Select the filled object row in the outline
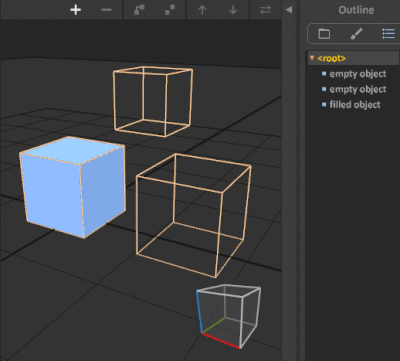The width and height of the screenshot is (400, 361). [354, 105]
